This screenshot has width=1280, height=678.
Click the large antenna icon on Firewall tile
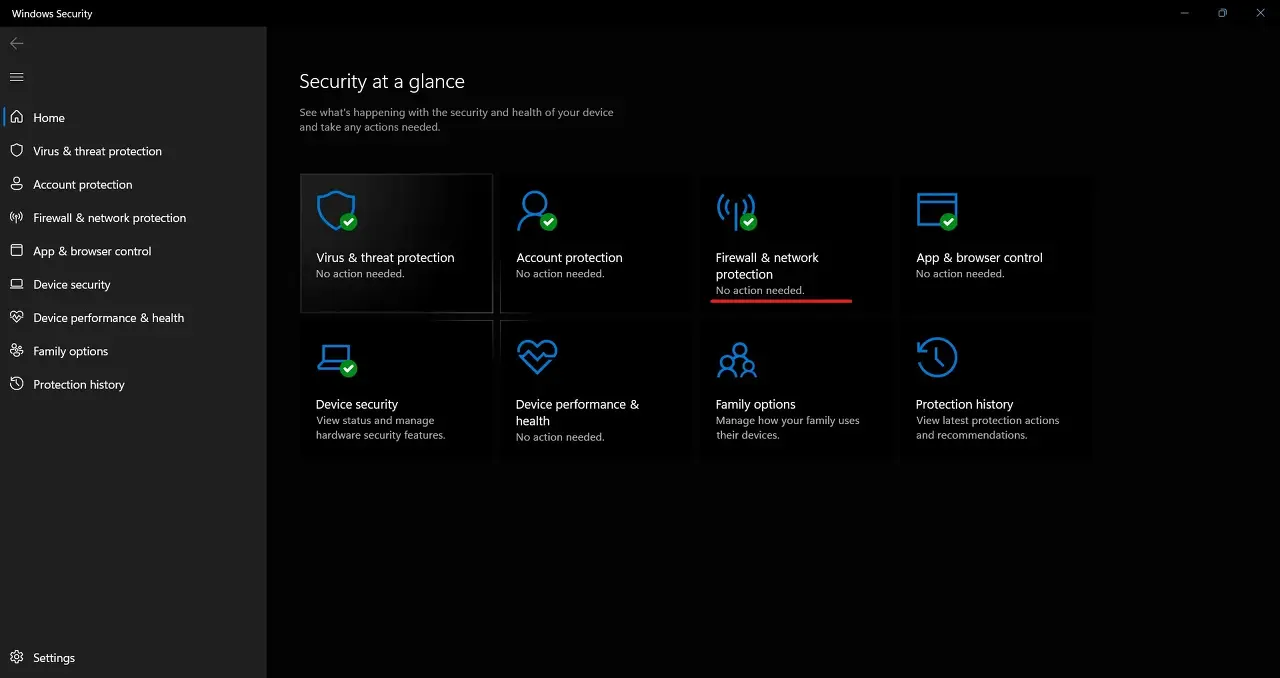coord(736,211)
